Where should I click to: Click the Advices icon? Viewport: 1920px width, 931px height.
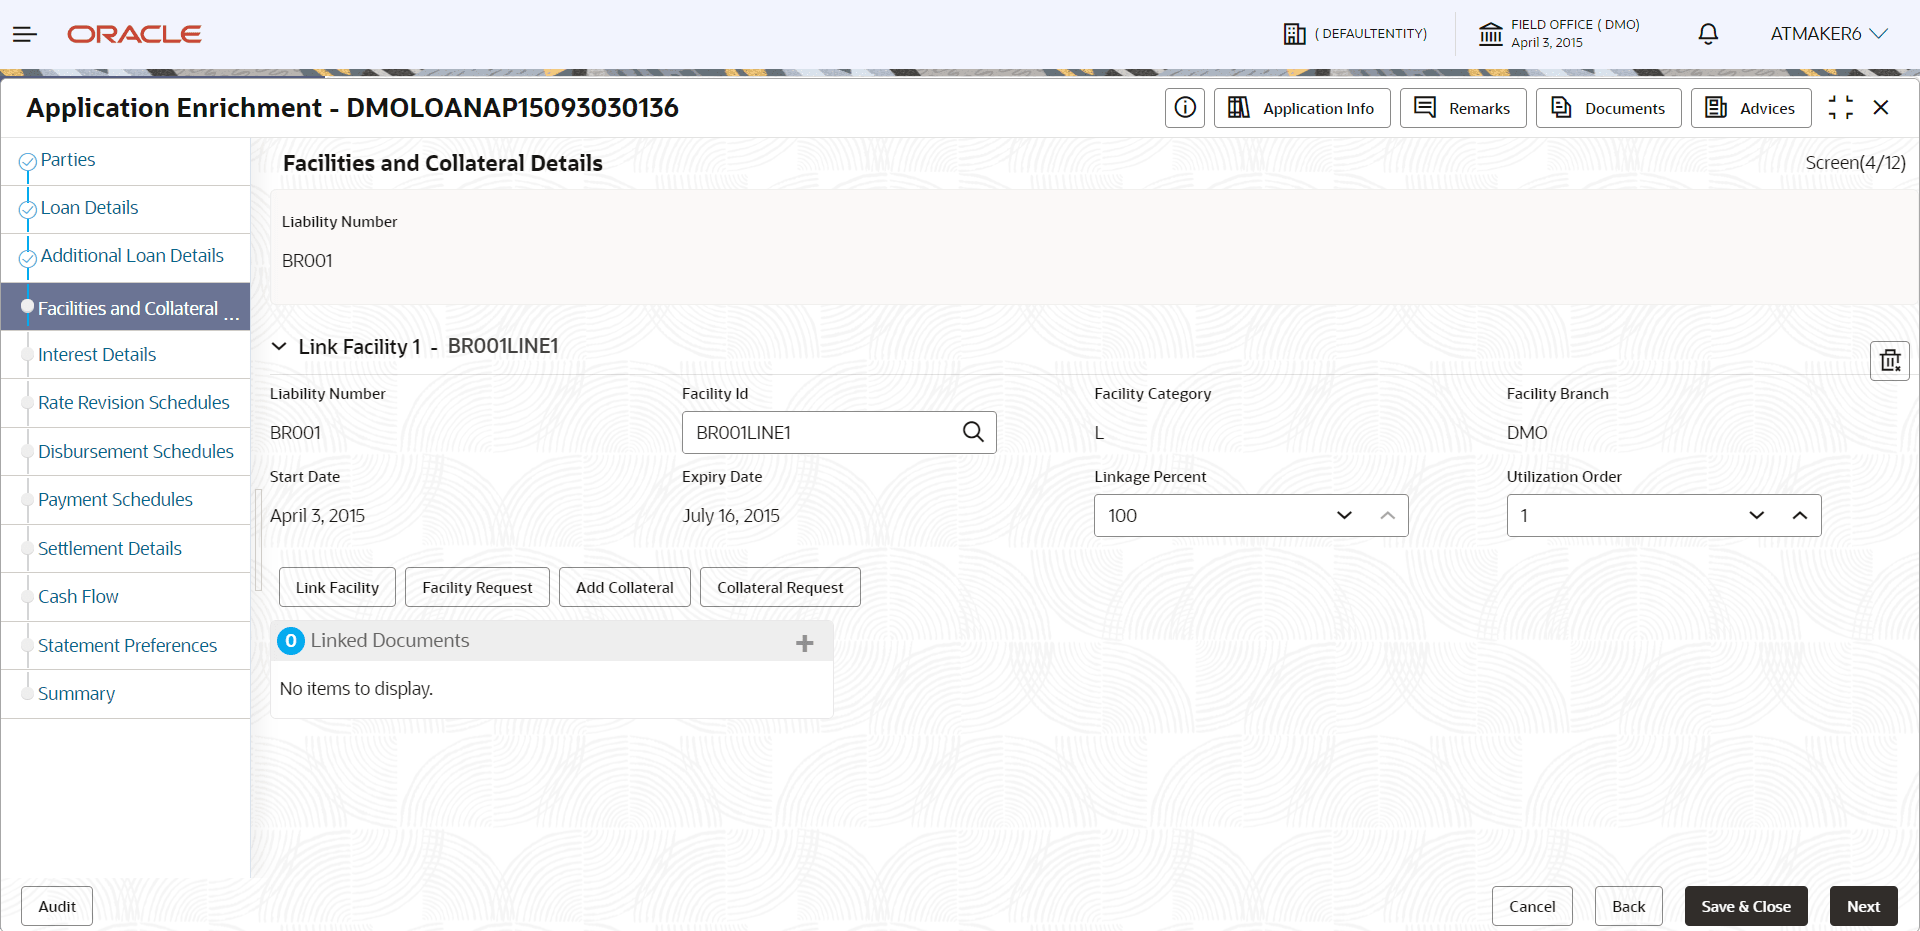[1716, 107]
